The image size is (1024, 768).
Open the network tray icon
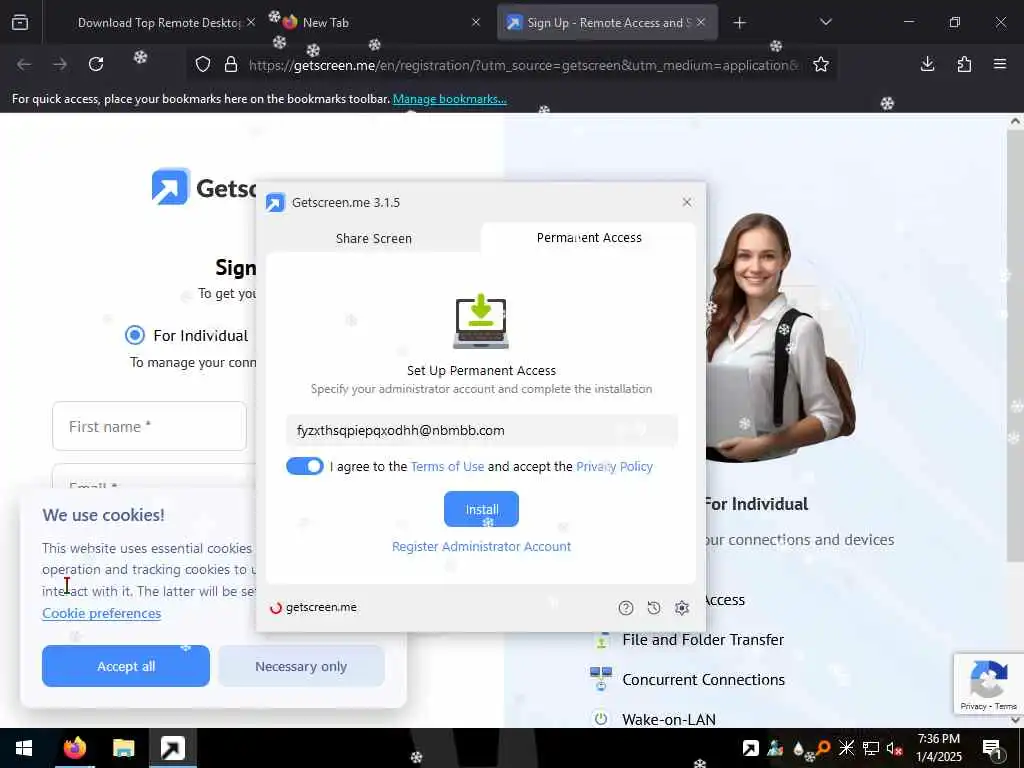[871, 748]
